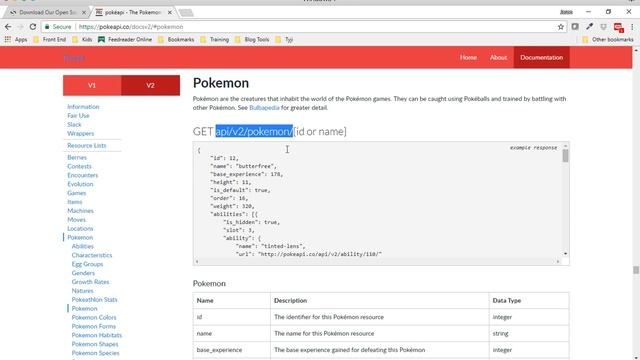Jump to Berries in sidebar
The height and width of the screenshot is (360, 640).
tap(77, 157)
